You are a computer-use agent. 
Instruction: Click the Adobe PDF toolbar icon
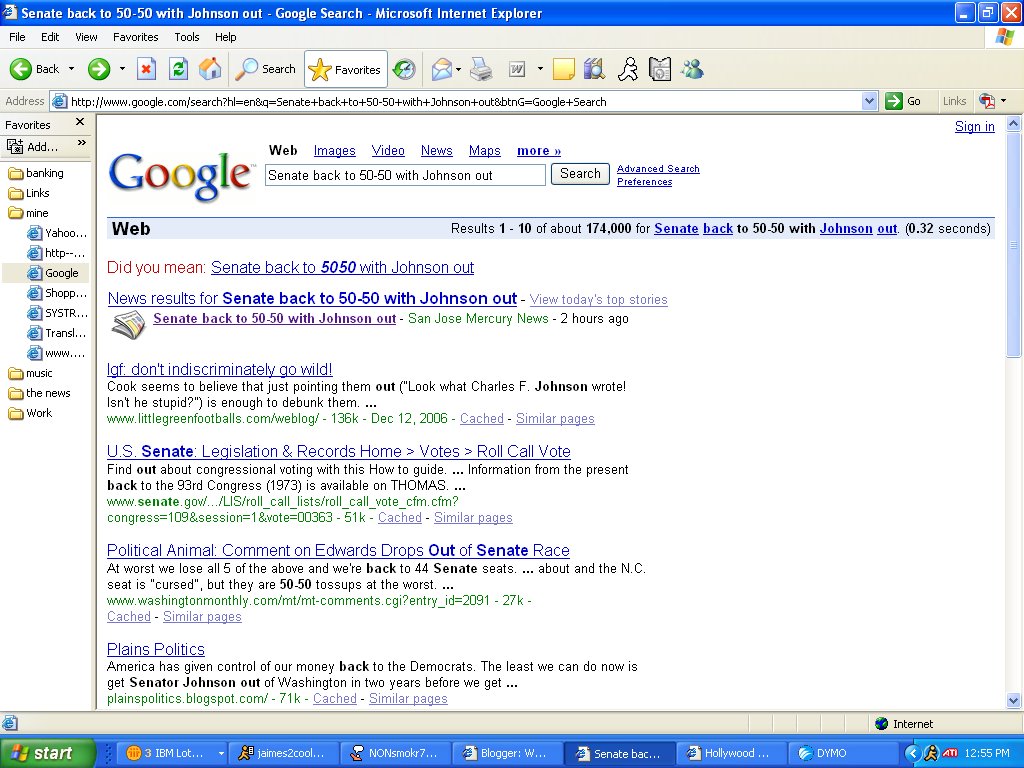point(987,101)
